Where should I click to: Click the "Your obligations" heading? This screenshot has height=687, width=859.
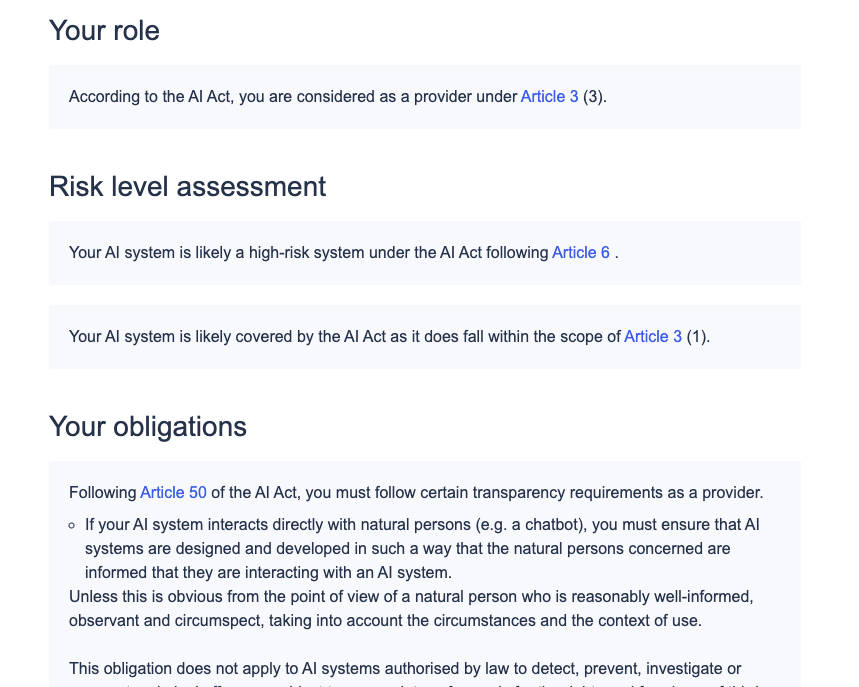[148, 426]
